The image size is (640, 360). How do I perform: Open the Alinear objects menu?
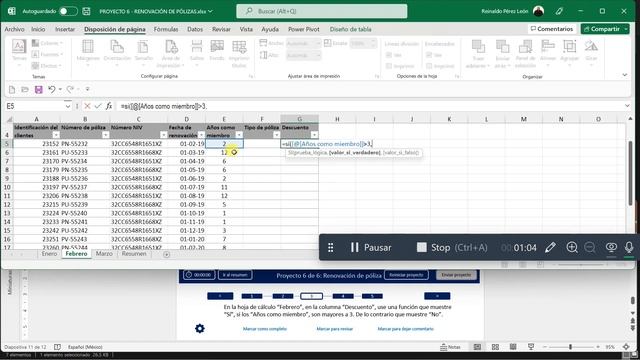coord(548,52)
